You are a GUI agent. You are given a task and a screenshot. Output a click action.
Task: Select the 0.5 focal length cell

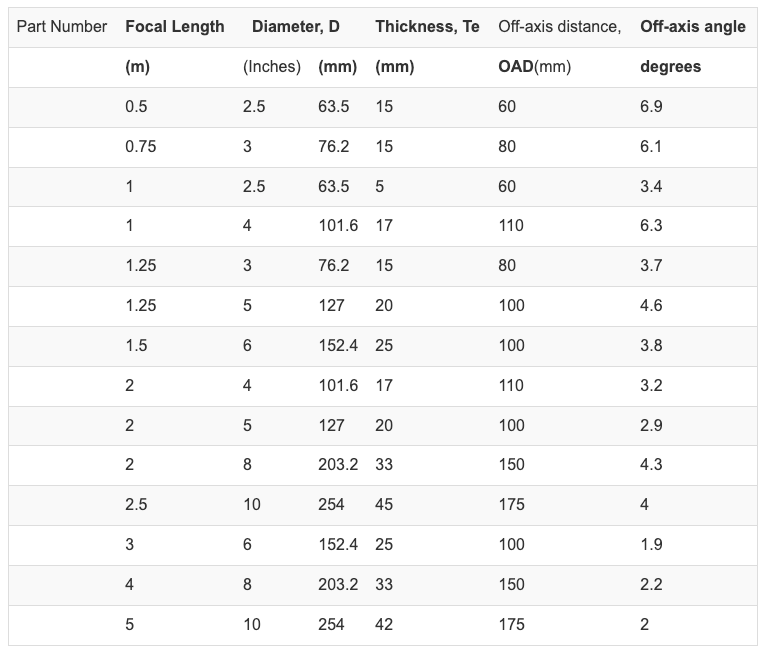[136, 107]
